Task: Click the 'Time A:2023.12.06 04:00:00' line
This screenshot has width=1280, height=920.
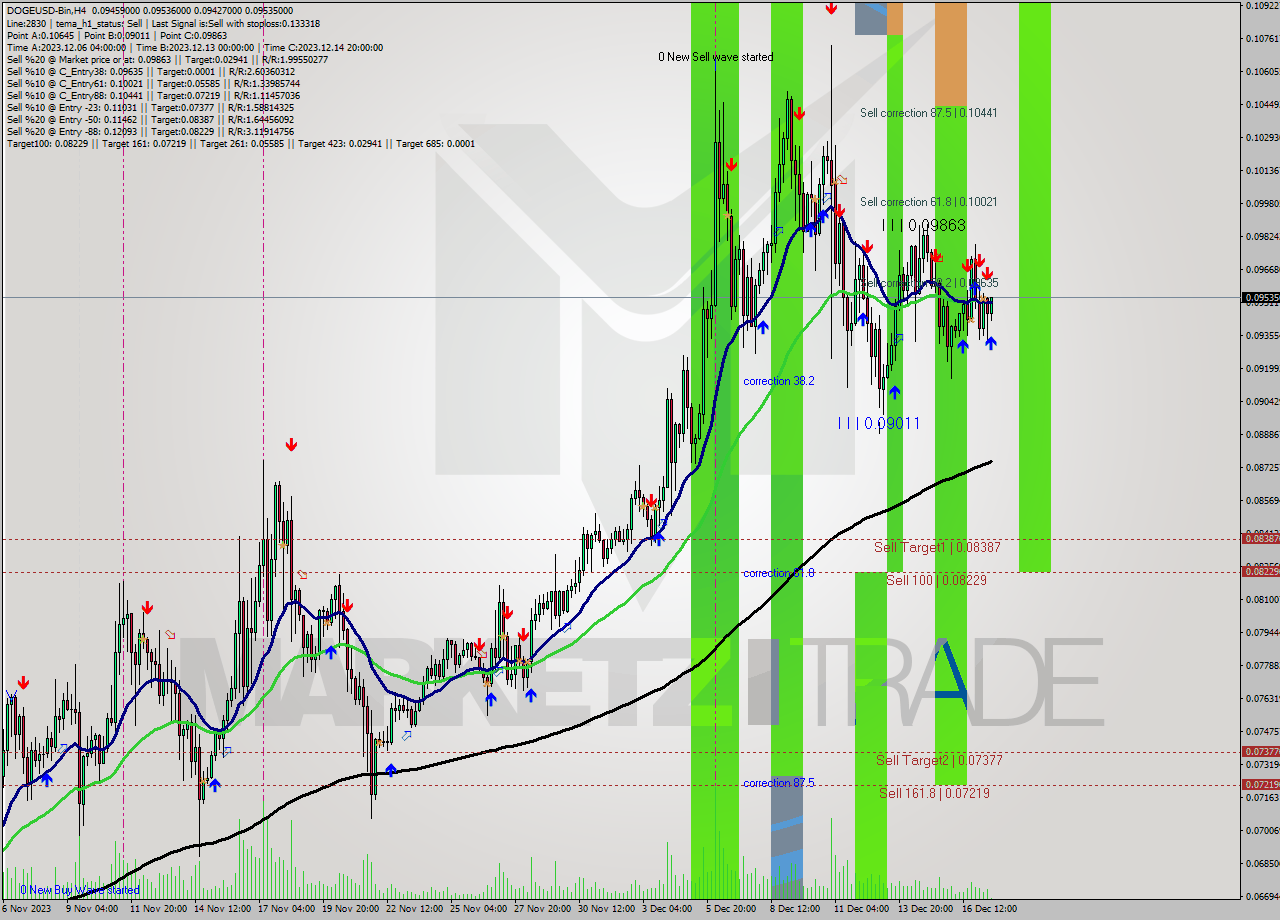Action: [x=195, y=47]
